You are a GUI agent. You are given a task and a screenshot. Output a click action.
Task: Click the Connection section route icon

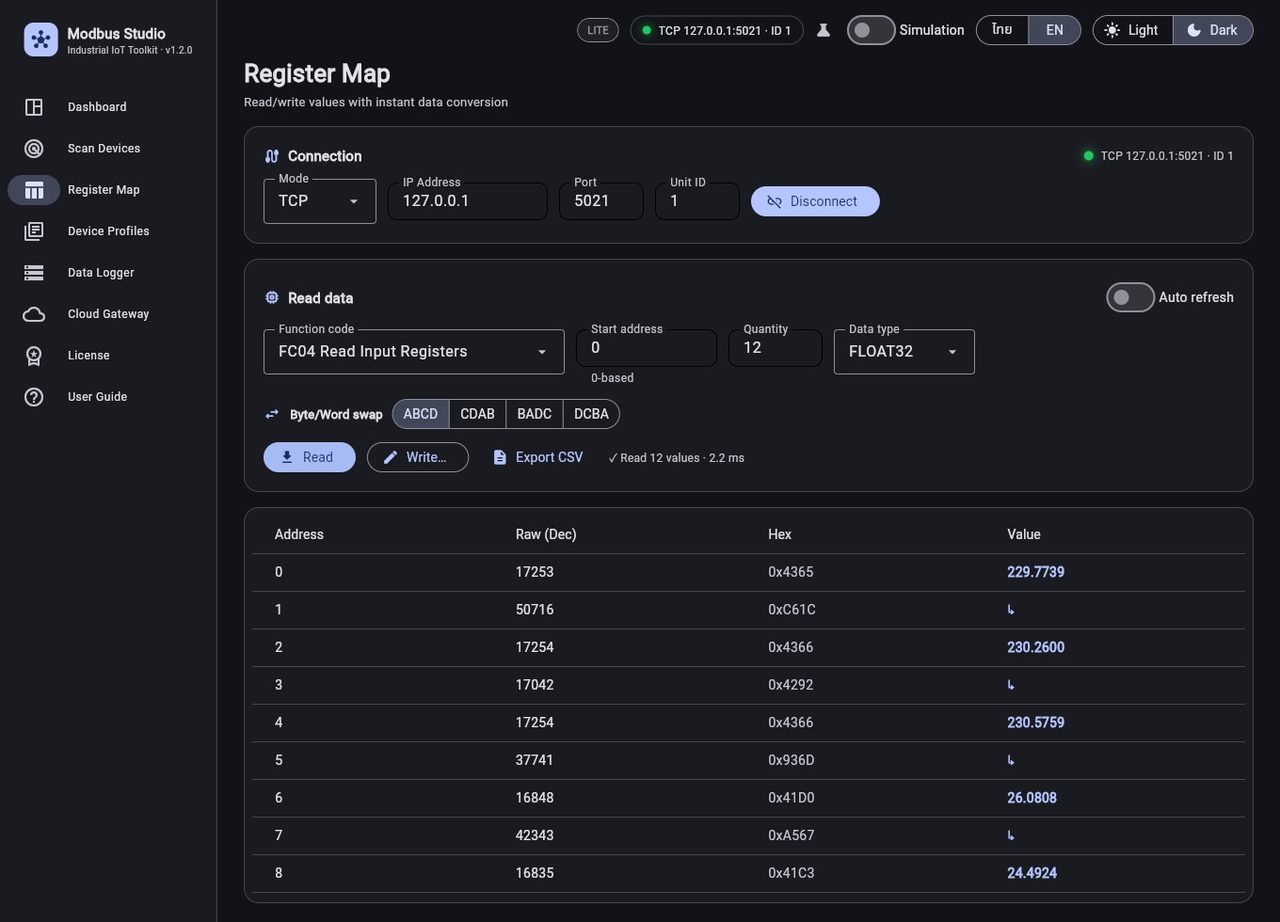coord(272,156)
